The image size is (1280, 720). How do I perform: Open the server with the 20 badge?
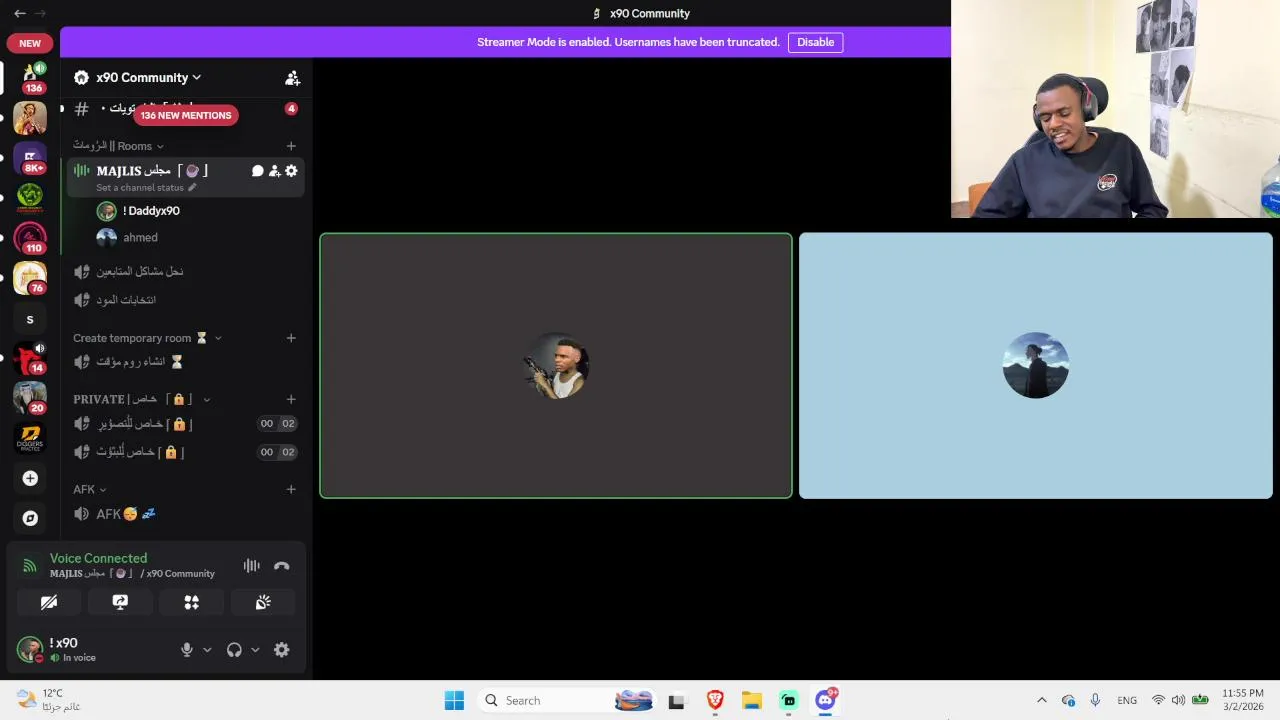click(x=30, y=398)
